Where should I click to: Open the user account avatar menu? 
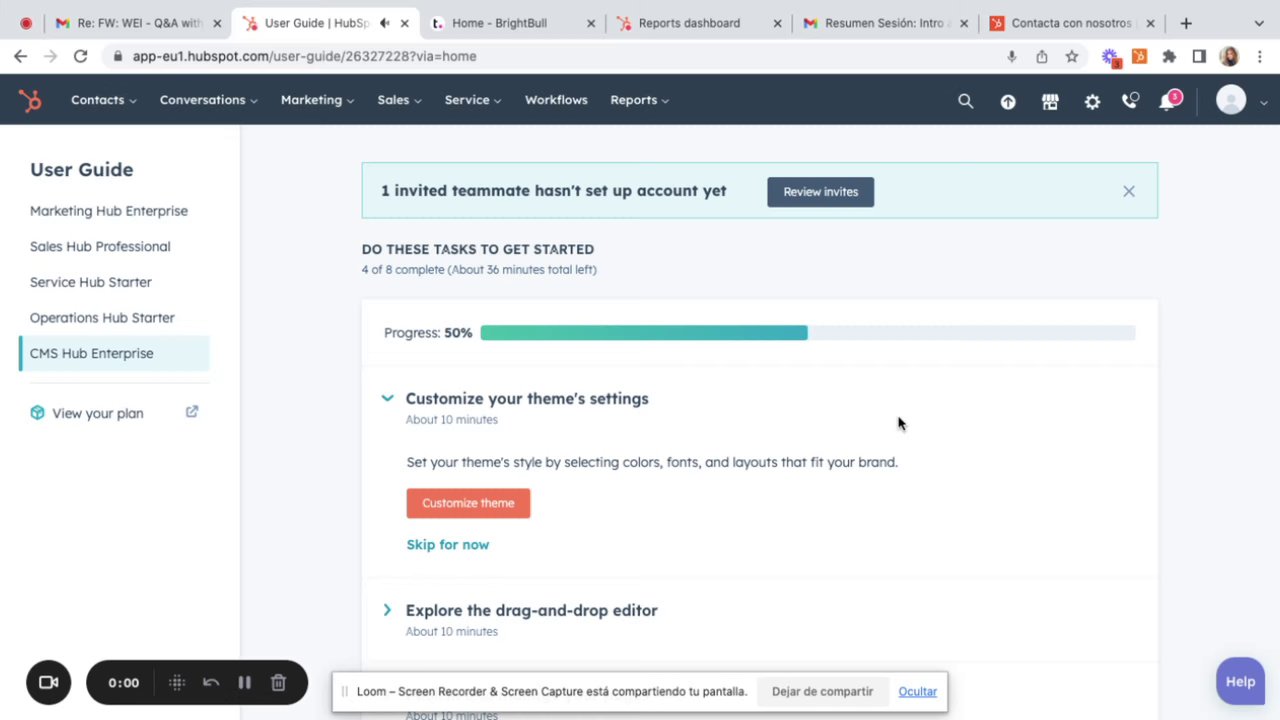(1231, 100)
